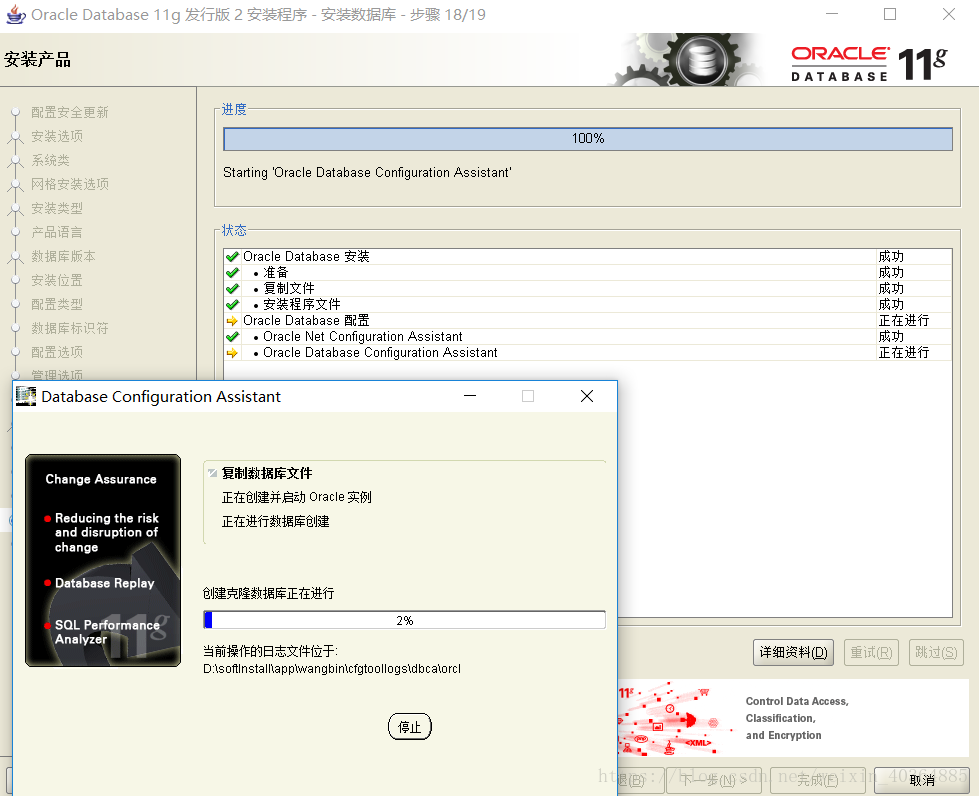Click yellow arrow beside Oracle Database 配置
Viewport: 979px width, 796px height.
pos(232,321)
